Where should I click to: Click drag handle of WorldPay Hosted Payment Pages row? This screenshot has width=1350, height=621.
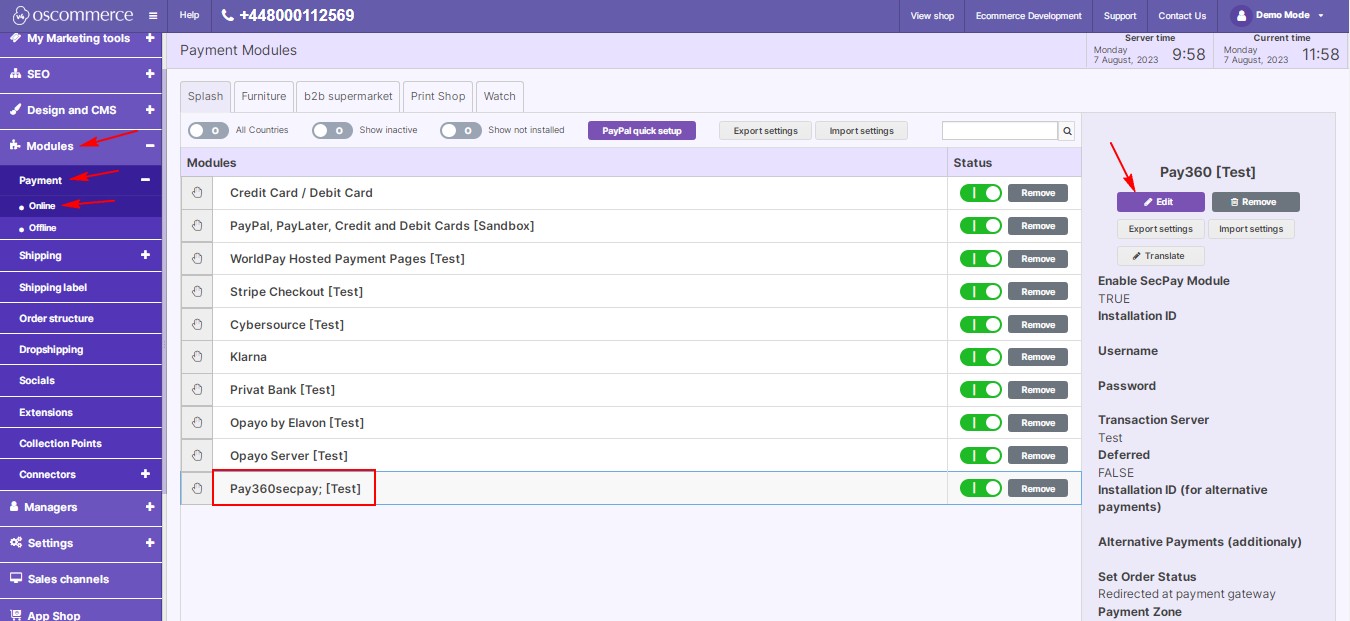click(x=197, y=259)
